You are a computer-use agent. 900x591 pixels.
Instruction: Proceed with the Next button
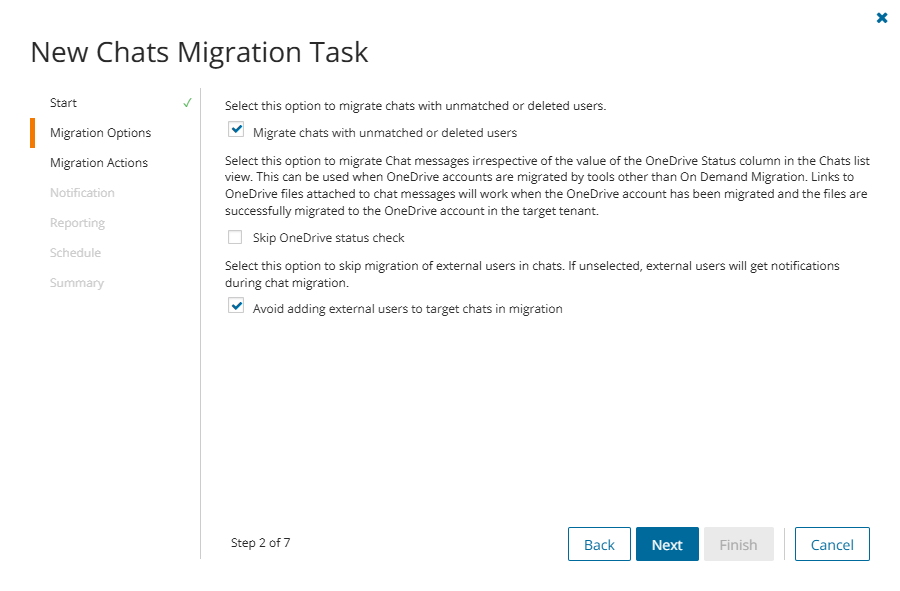pos(667,544)
